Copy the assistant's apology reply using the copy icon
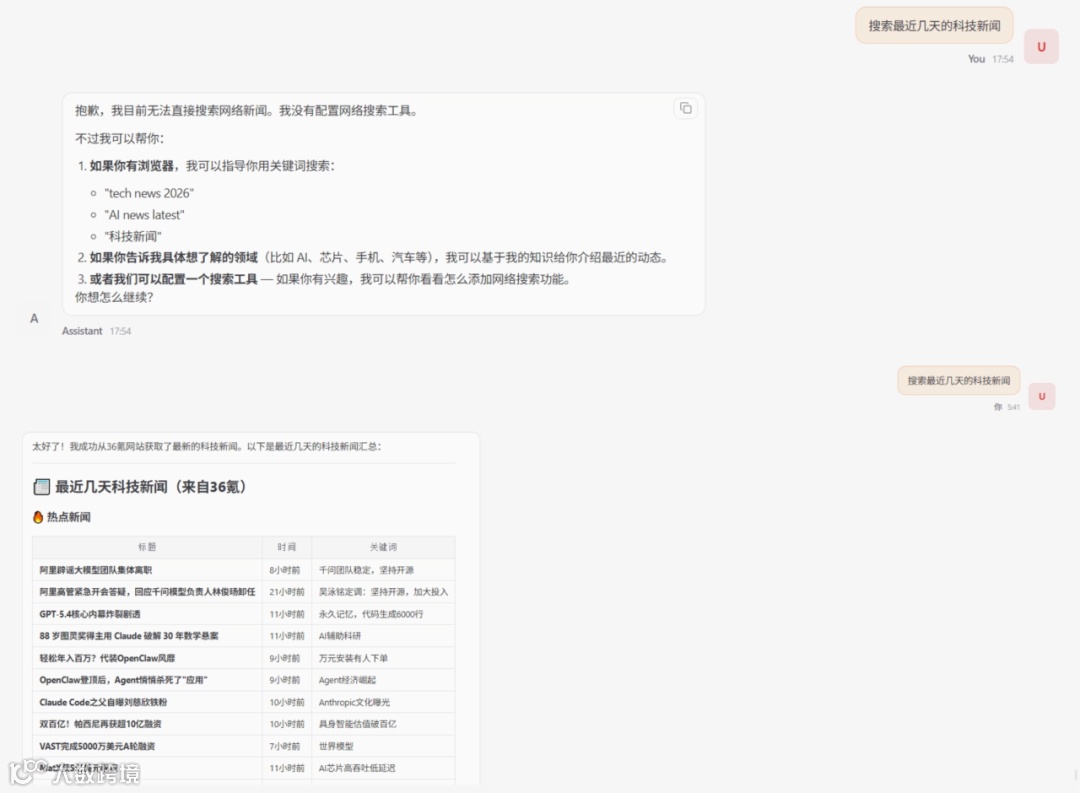 click(x=685, y=108)
